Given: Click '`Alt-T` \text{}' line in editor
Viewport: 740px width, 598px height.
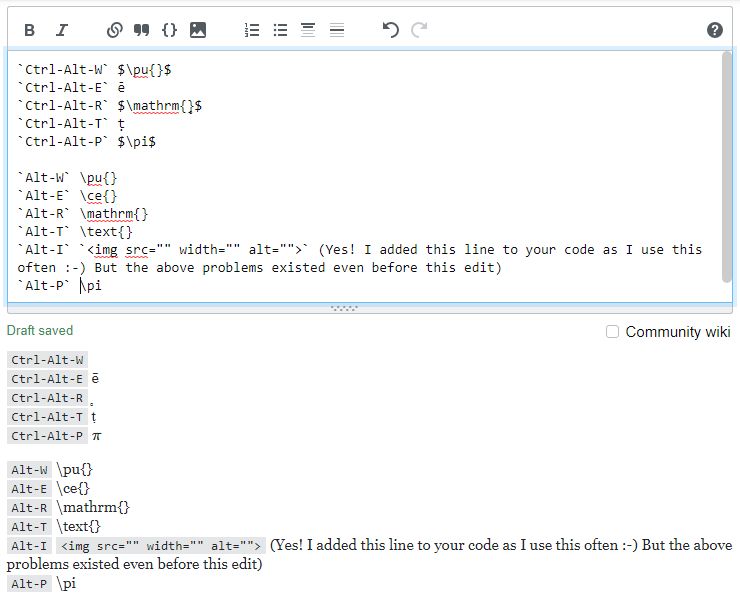Looking at the screenshot, I should 75,232.
